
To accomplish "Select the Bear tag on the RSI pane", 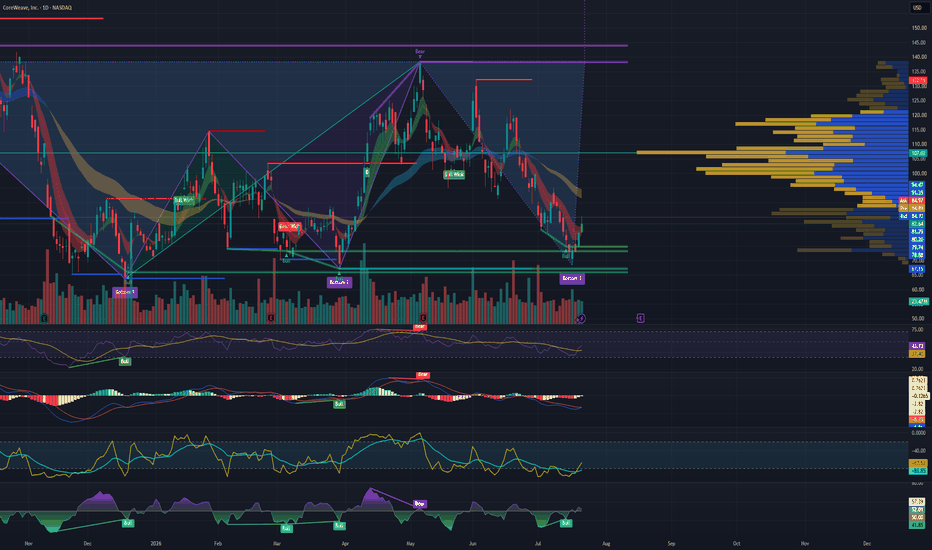I will coord(420,327).
